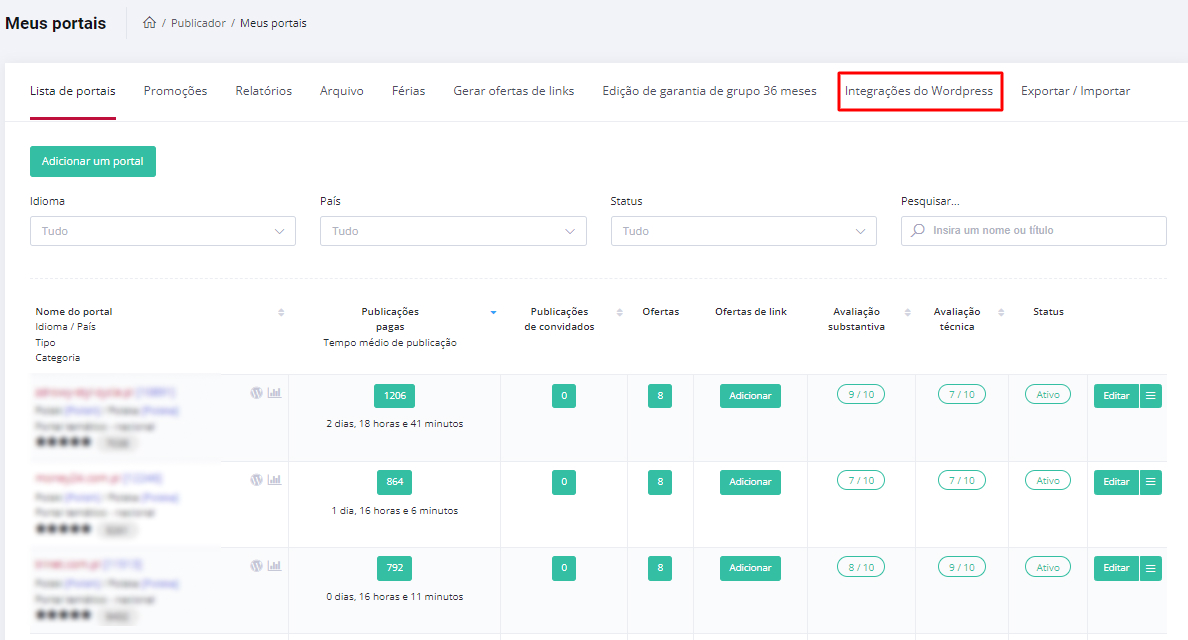This screenshot has width=1188, height=640.
Task: Open the Promoções tab
Action: (x=175, y=91)
